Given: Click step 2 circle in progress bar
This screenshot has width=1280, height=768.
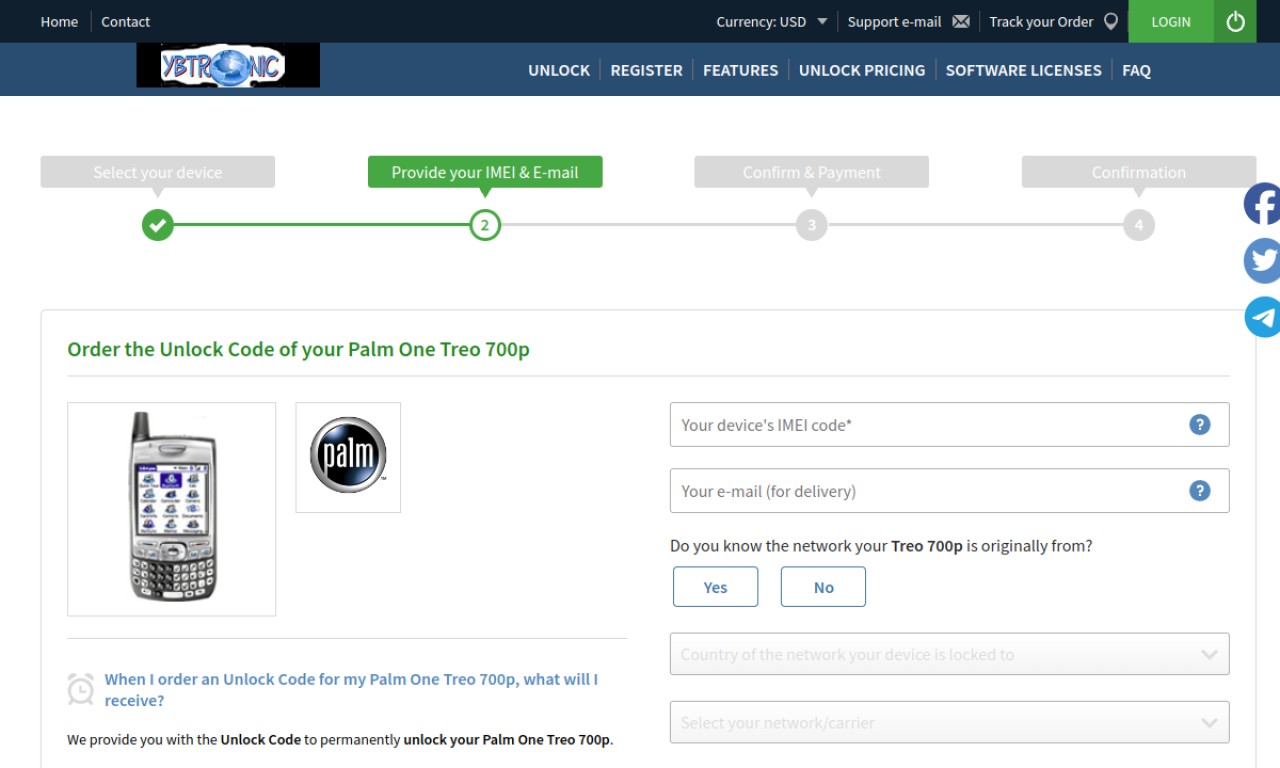Looking at the screenshot, I should 485,225.
